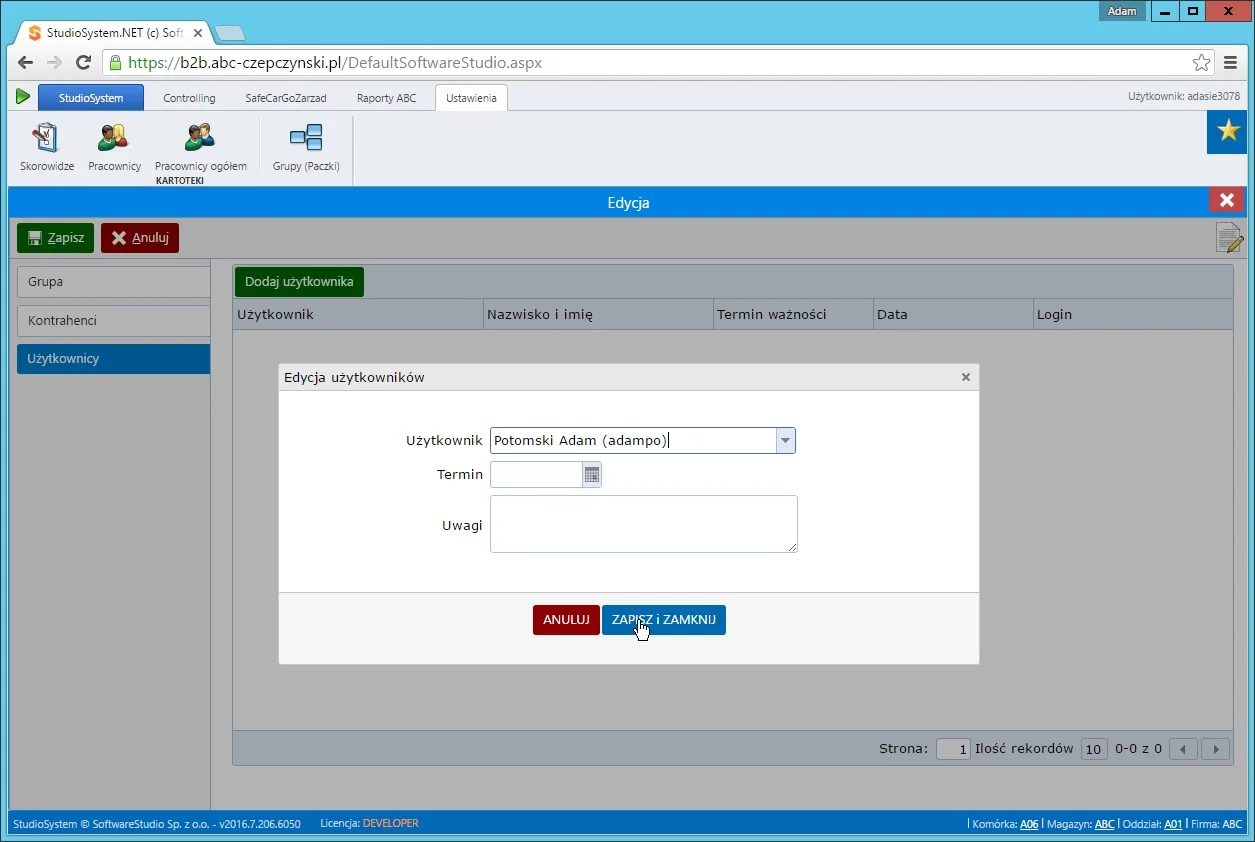Close the Edycja panel with red X
Viewport: 1255px width, 842px height.
click(1227, 199)
